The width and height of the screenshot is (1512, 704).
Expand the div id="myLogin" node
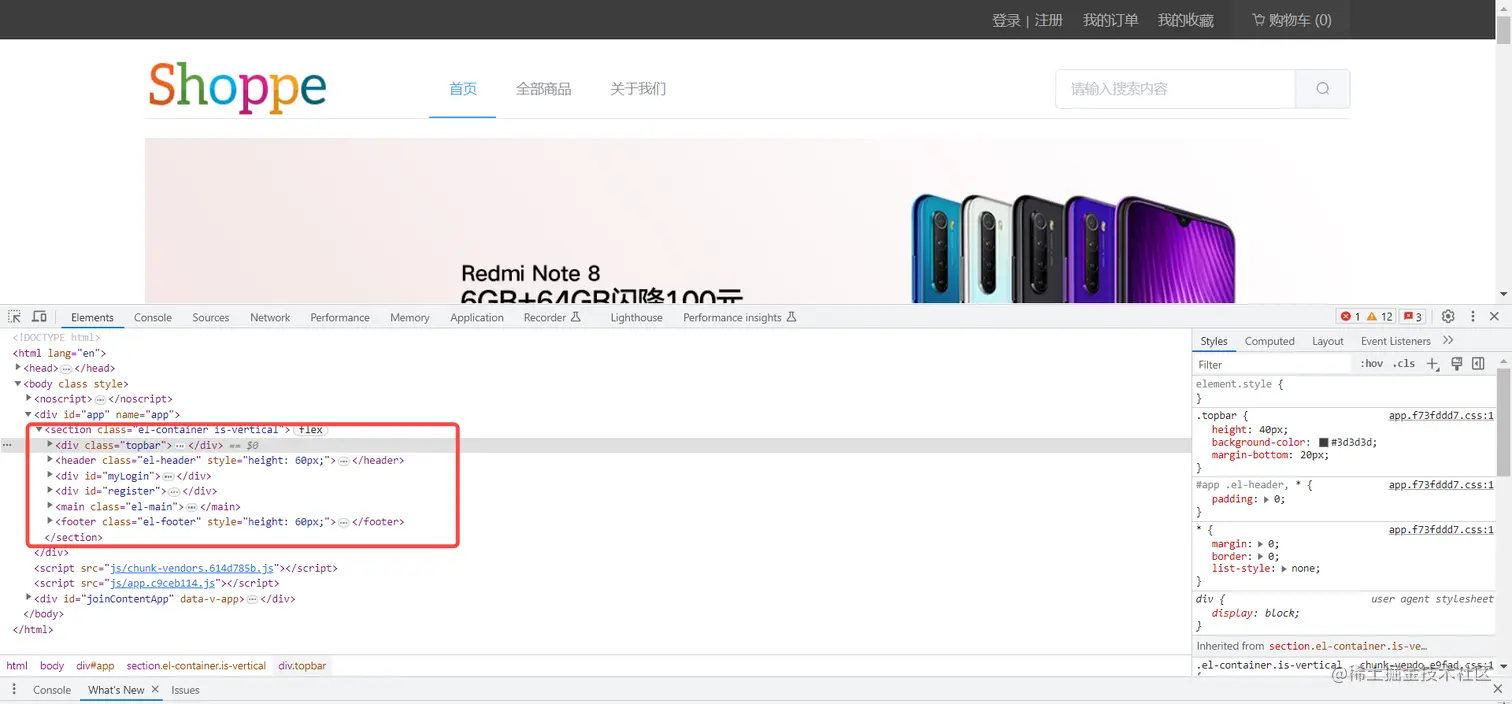click(x=50, y=476)
